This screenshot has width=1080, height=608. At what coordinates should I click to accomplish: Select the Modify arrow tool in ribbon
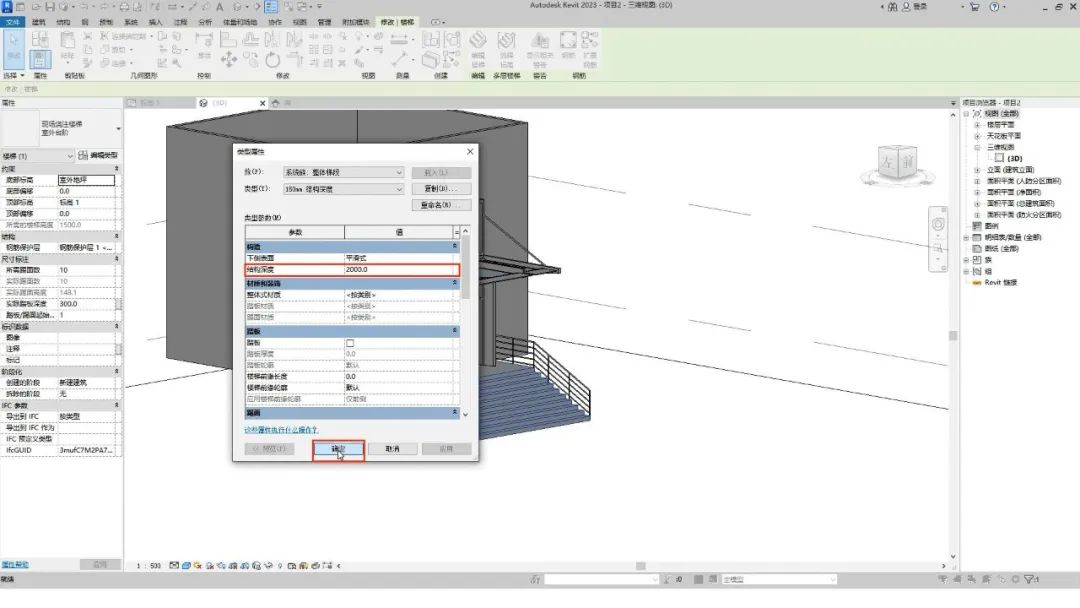(13, 48)
